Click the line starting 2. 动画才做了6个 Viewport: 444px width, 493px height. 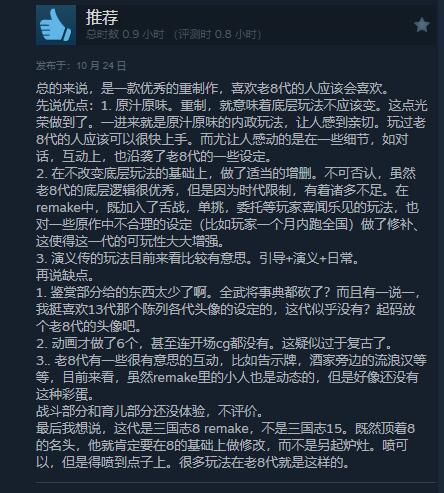tap(214, 343)
